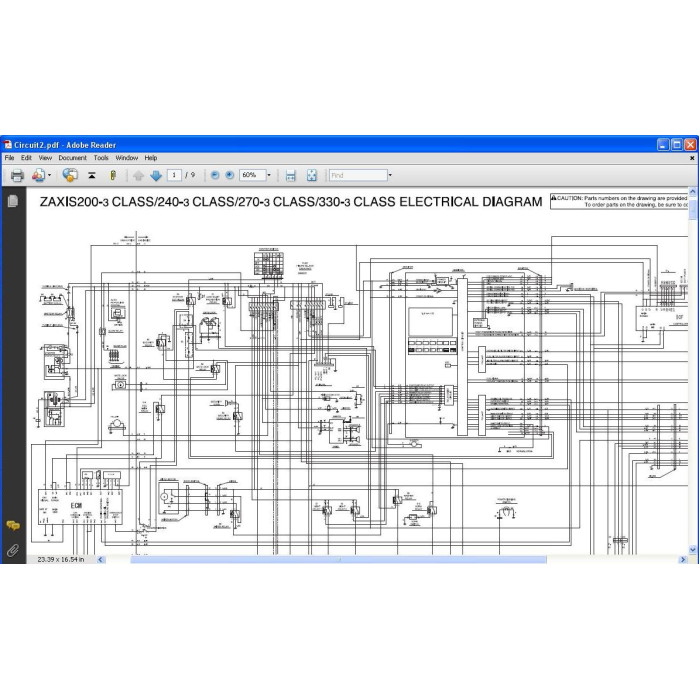Click the page size 23.39 x 16.54 in label
Image resolution: width=700 pixels, height=700 pixels.
61,559
